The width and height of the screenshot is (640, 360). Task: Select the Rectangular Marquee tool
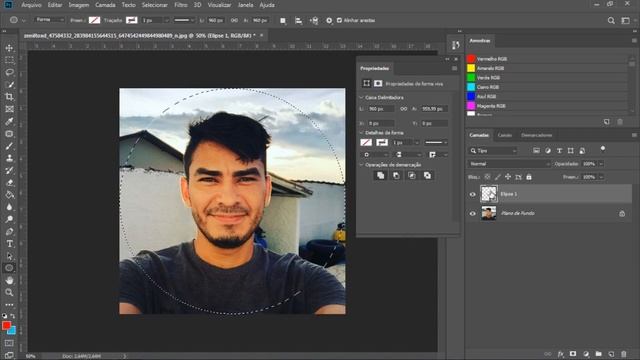click(9, 60)
